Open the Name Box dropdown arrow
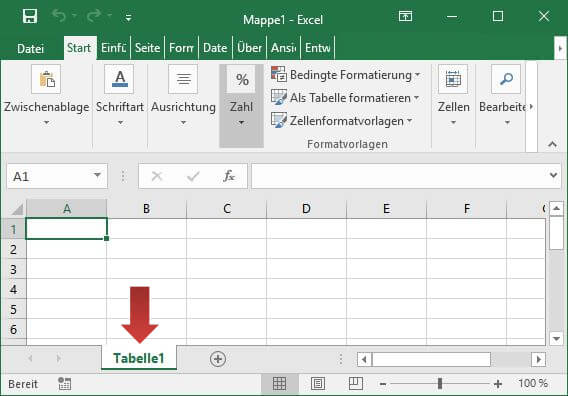 [x=97, y=176]
